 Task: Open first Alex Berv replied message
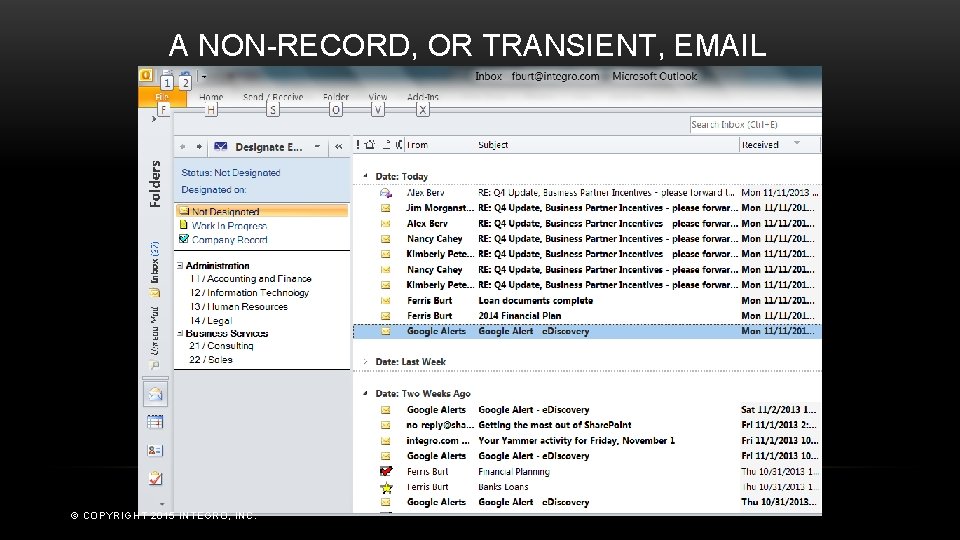pos(587,193)
